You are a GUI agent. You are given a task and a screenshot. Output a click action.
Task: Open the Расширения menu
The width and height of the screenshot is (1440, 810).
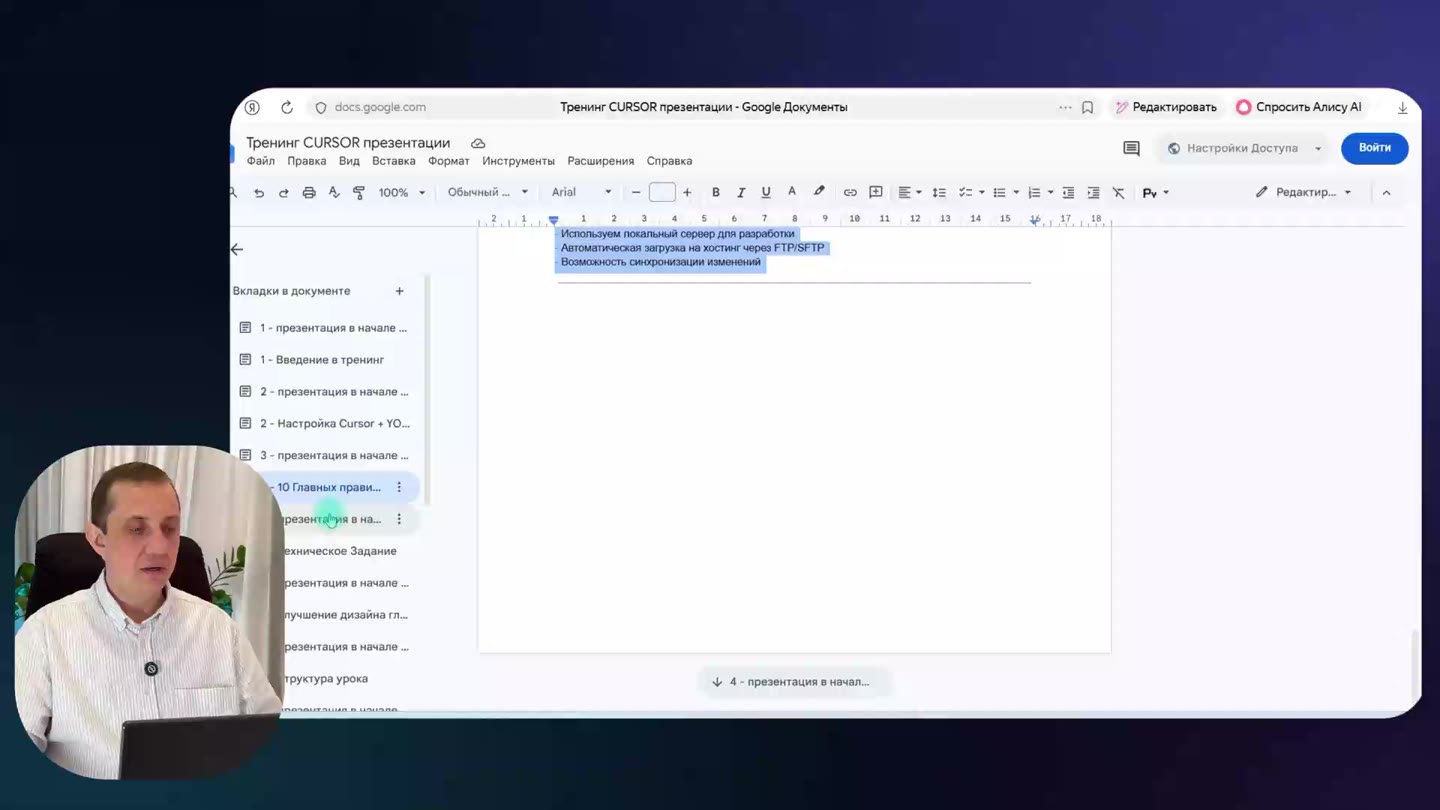[601, 161]
